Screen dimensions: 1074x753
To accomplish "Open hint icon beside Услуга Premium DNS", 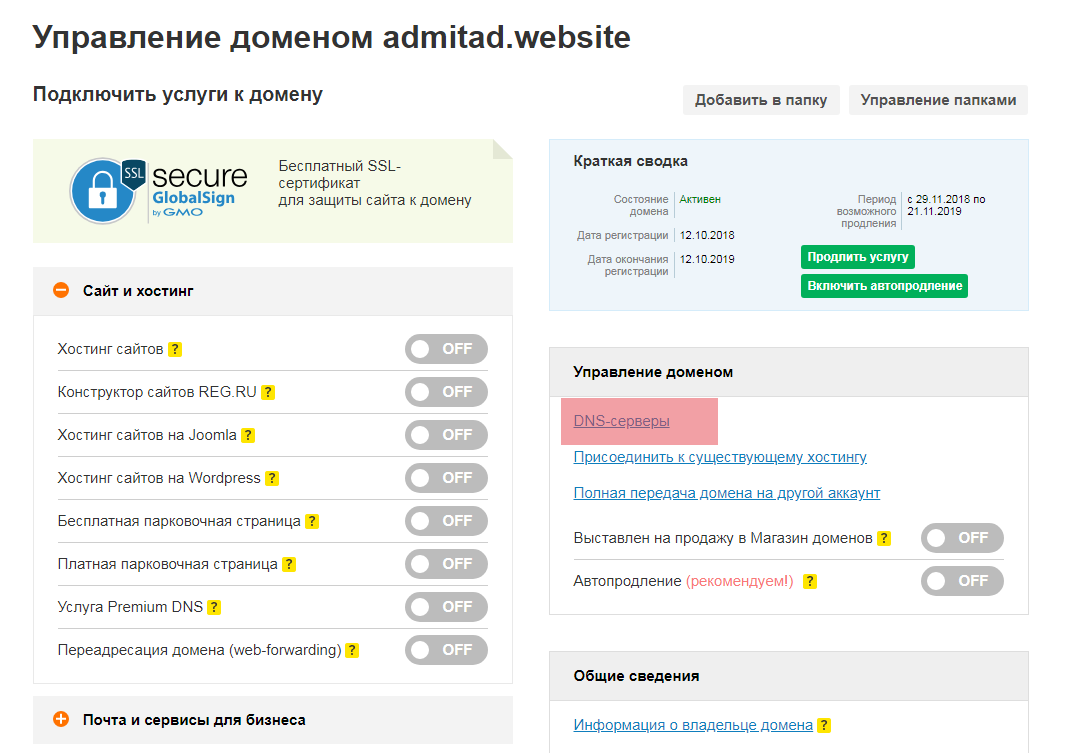I will (214, 608).
